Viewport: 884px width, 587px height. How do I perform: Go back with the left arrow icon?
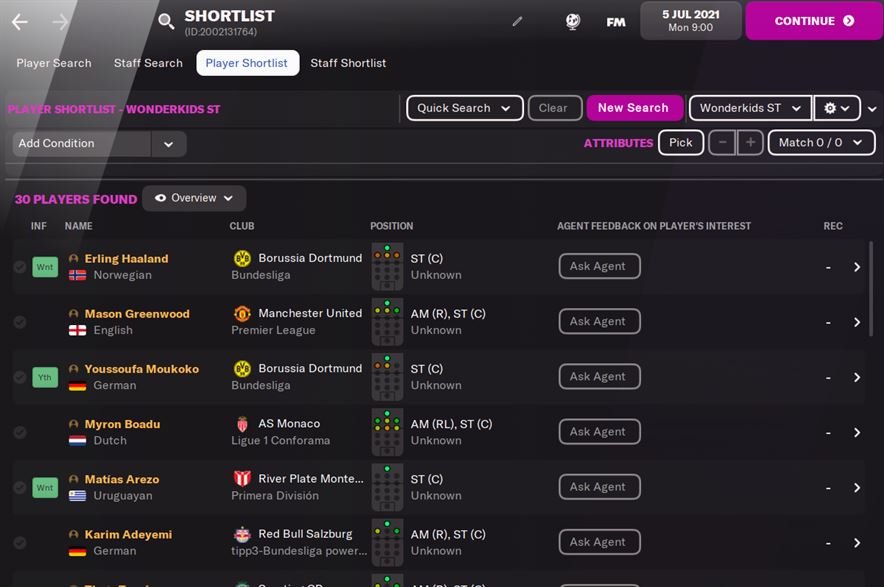click(20, 22)
